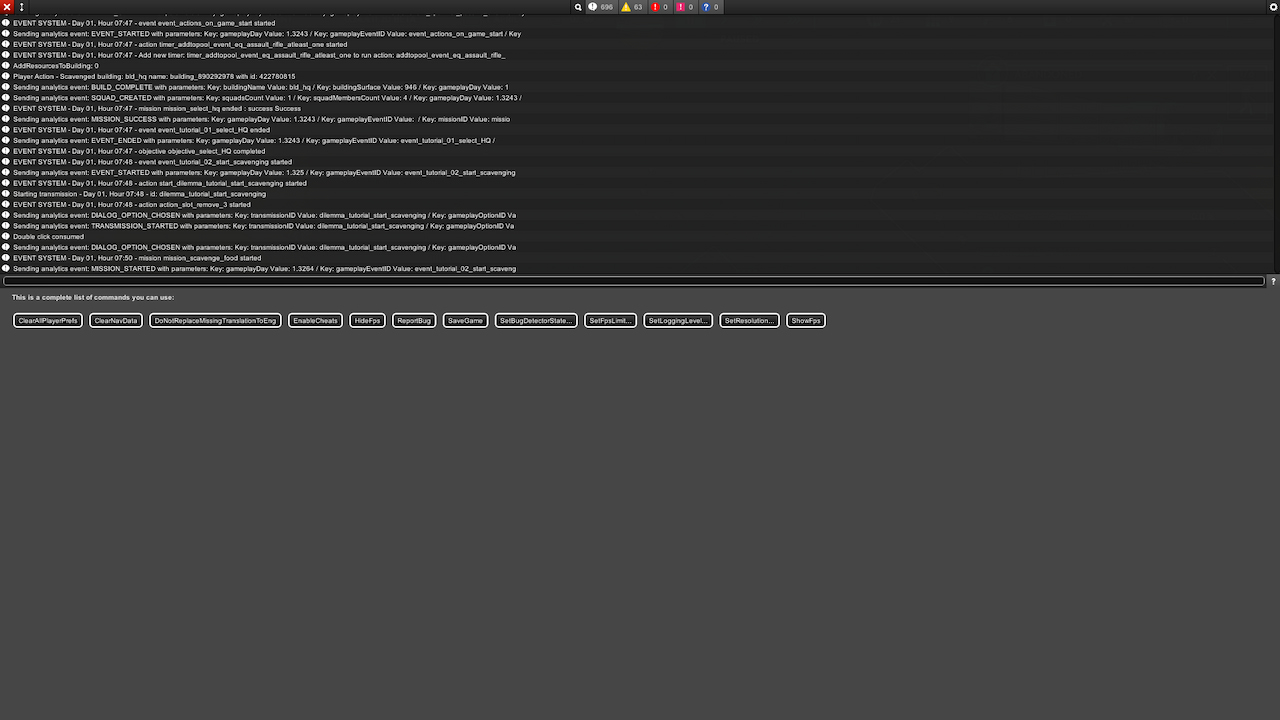Toggle red circle error filter

[660, 7]
